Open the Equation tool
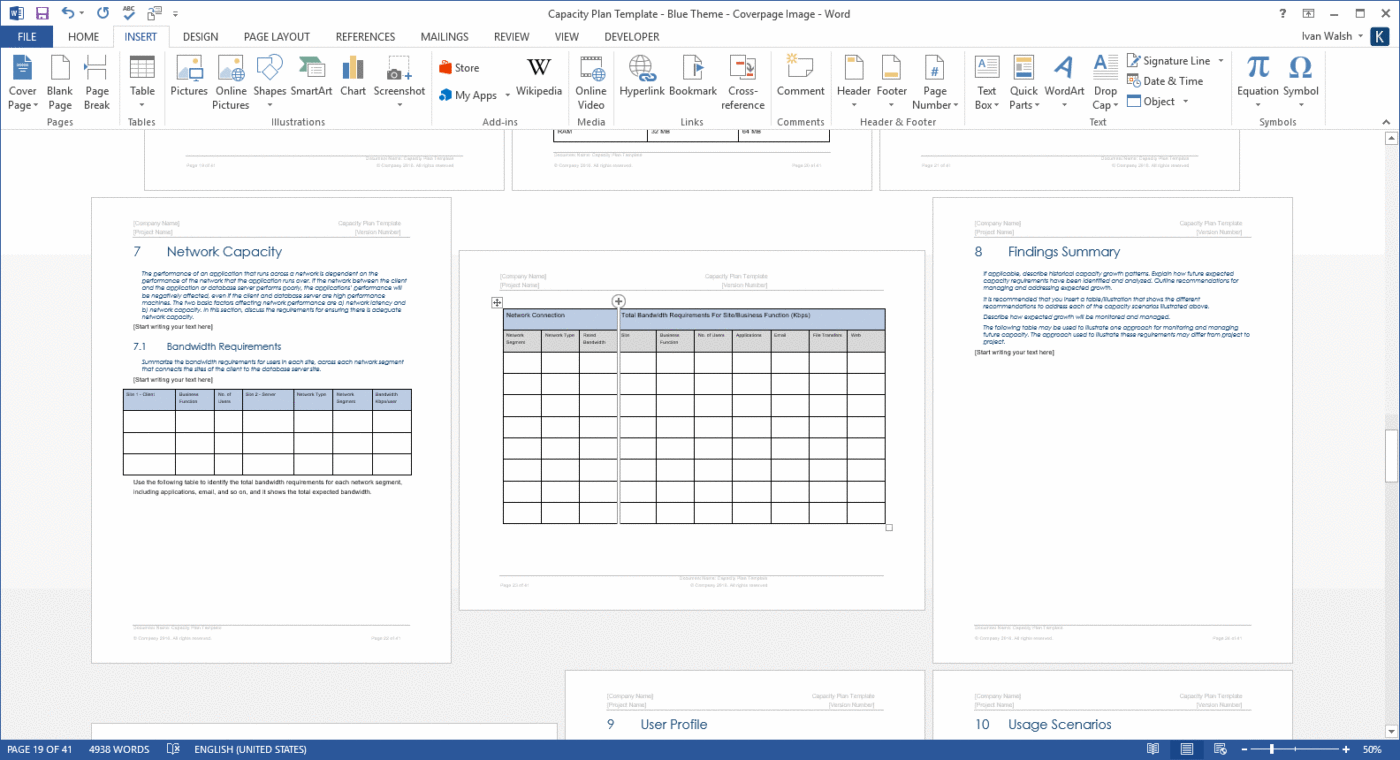 [x=1257, y=75]
